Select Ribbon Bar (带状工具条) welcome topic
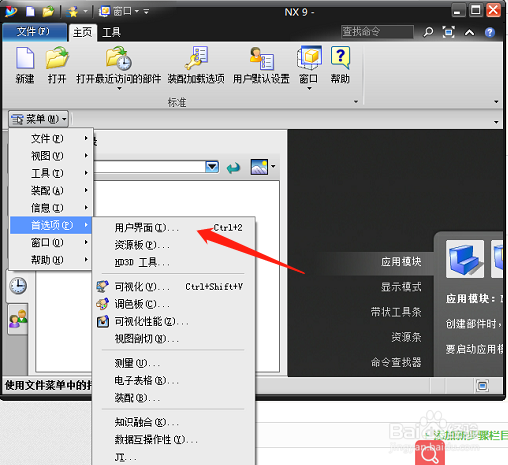 point(396,312)
